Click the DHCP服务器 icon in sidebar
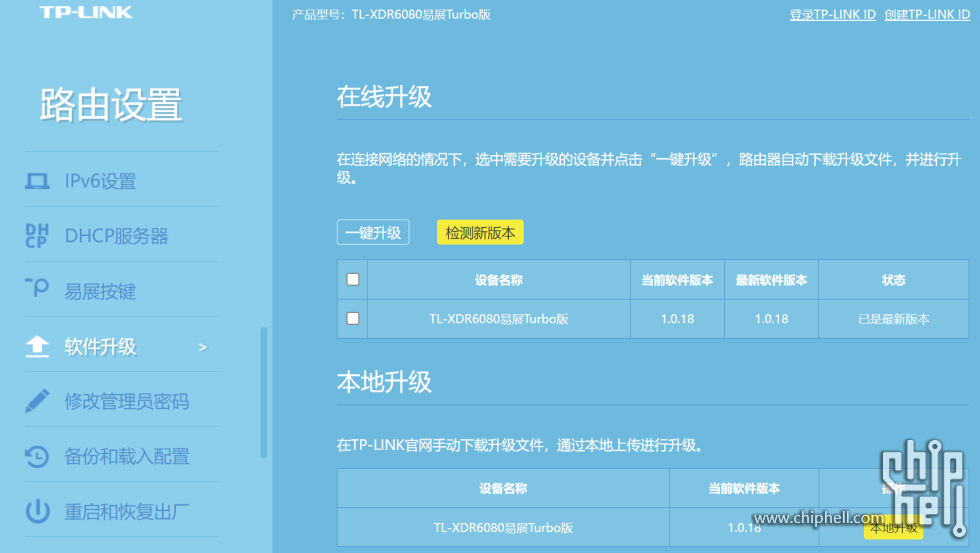Screen dimensions: 980x553 (37, 237)
